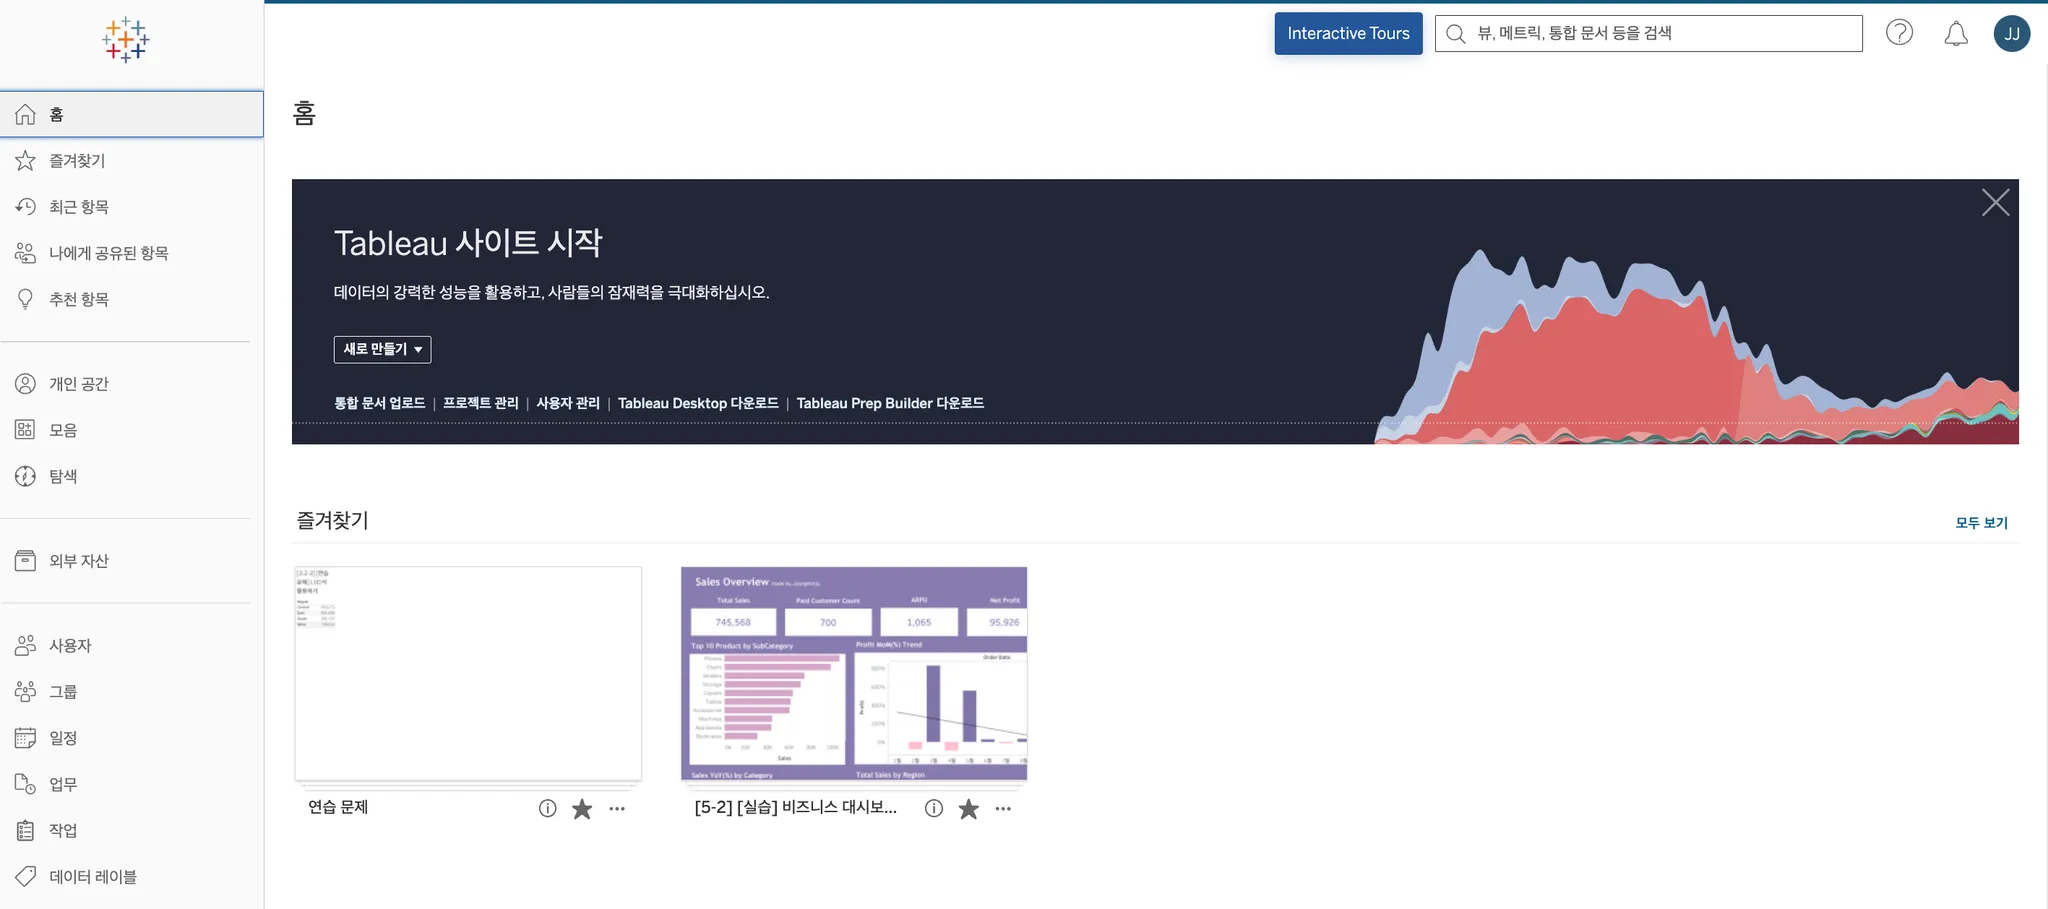
Task: Click the 프로젝트 관리 link
Action: click(481, 403)
